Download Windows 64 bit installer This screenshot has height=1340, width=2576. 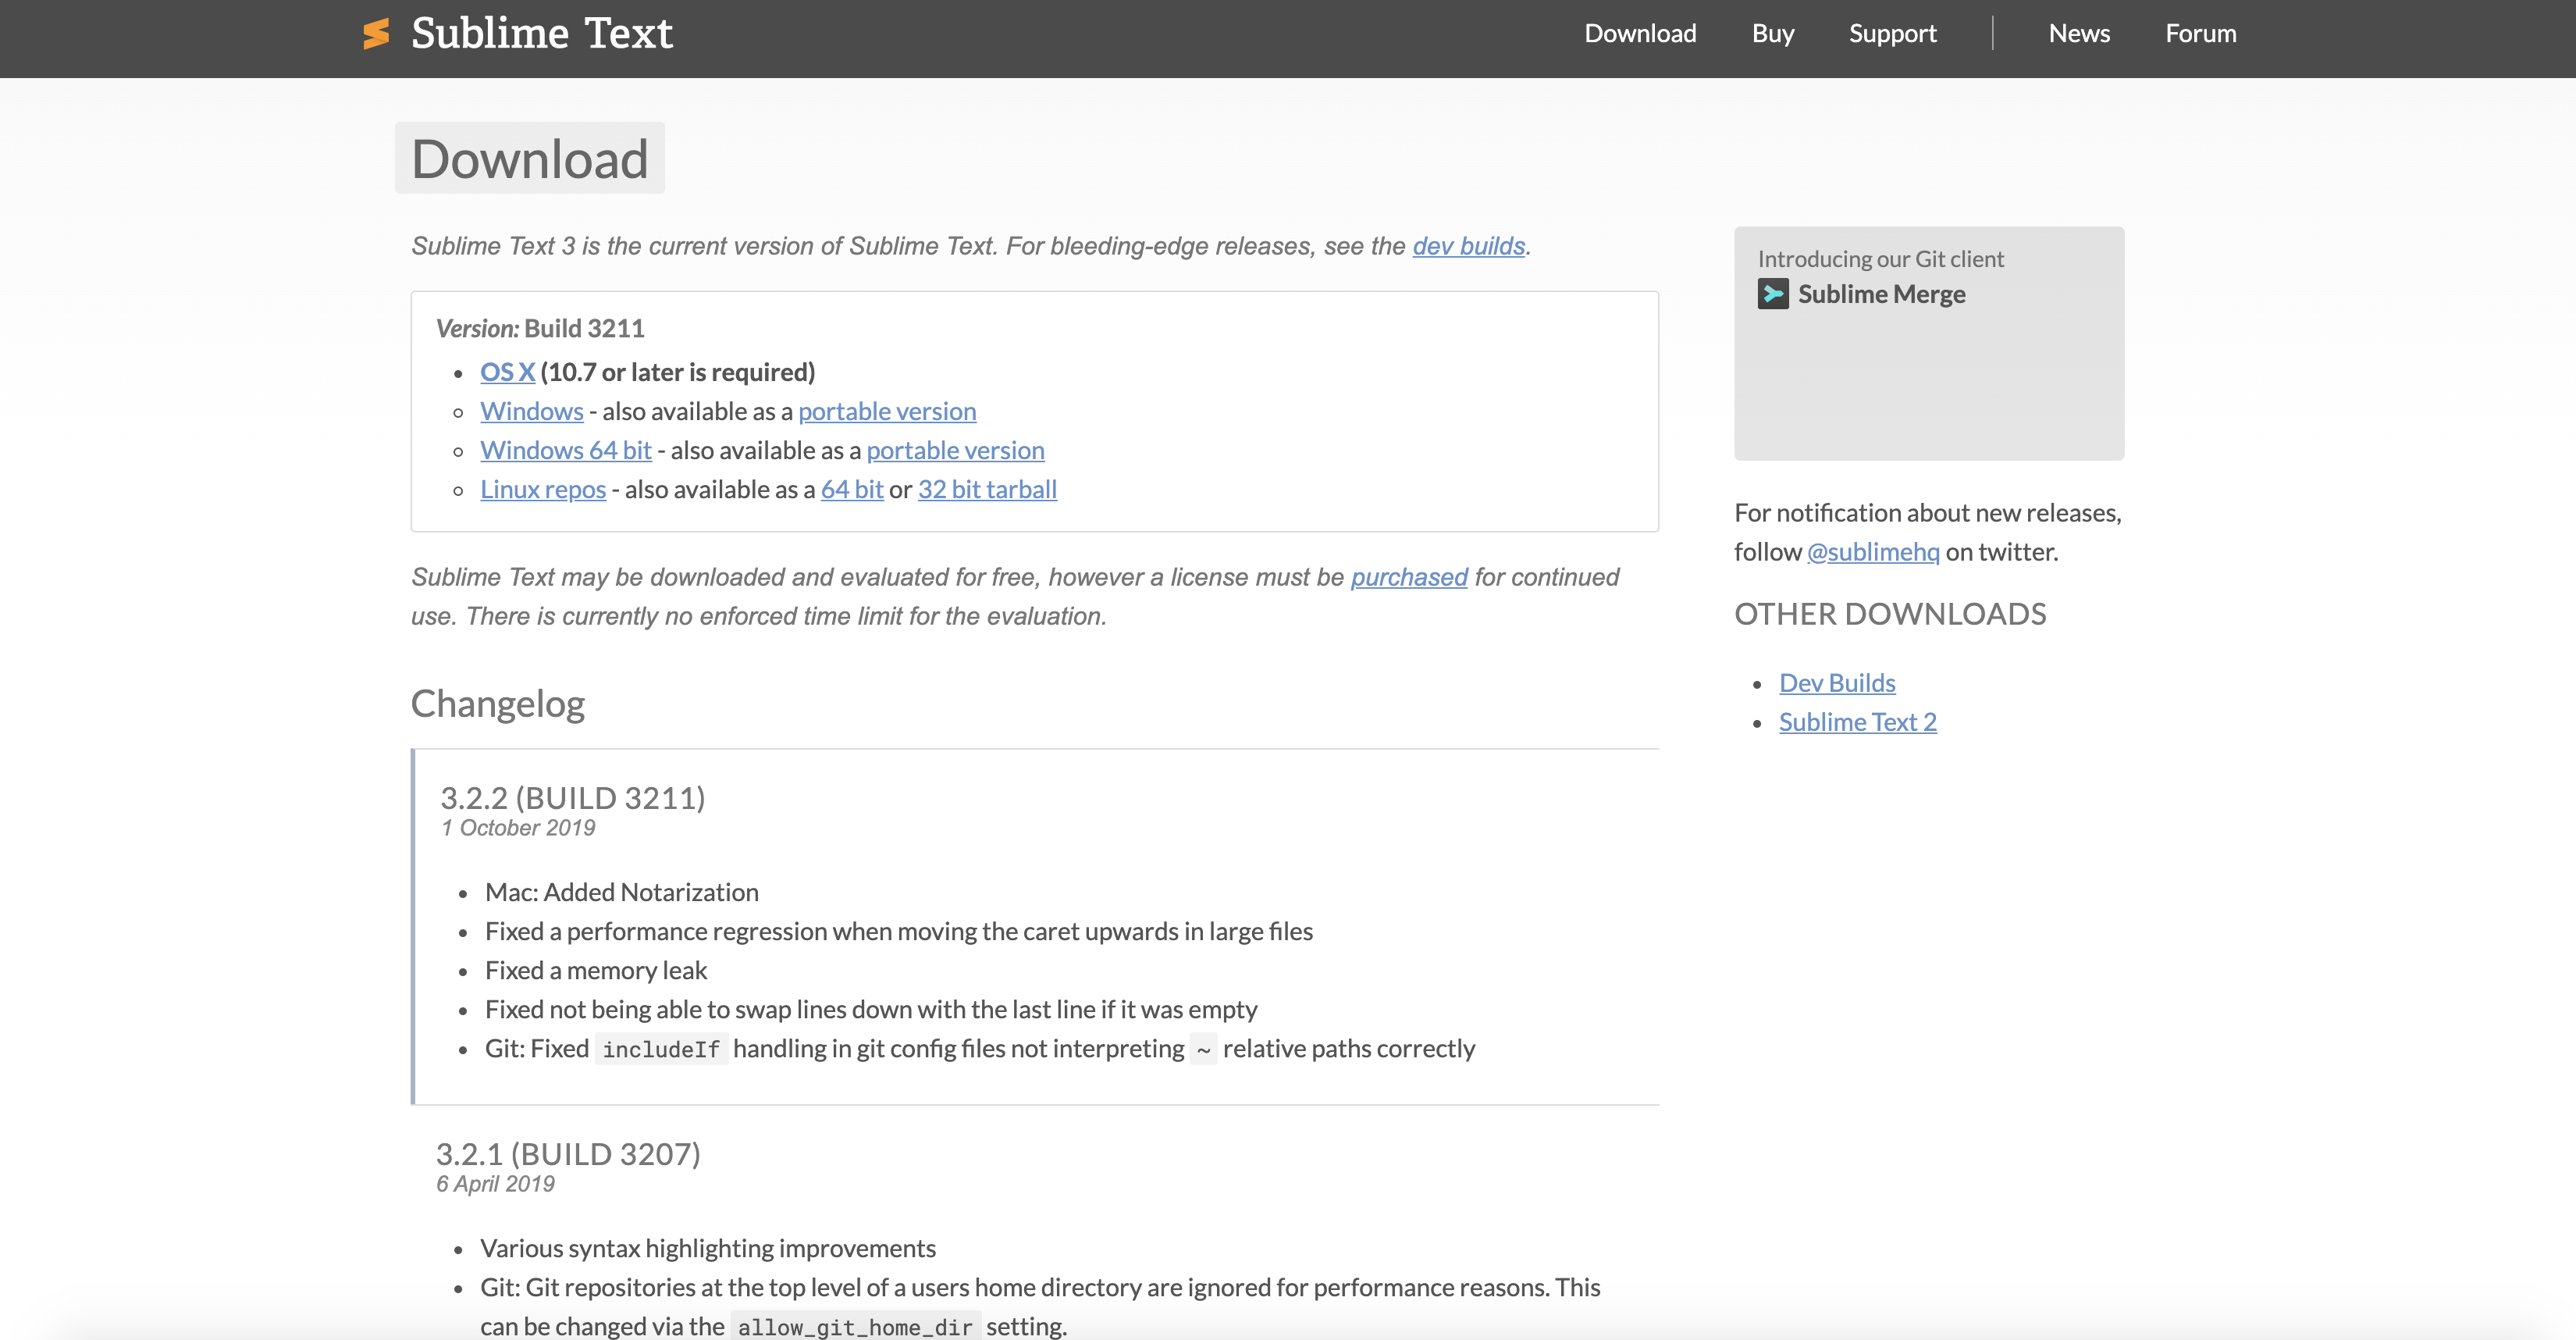tap(565, 450)
